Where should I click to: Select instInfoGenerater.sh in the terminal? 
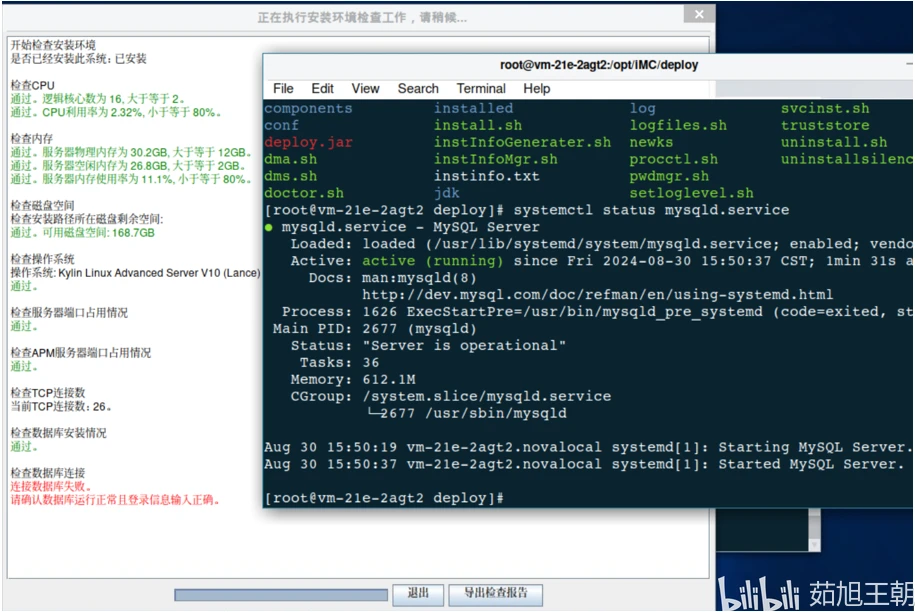click(x=522, y=142)
